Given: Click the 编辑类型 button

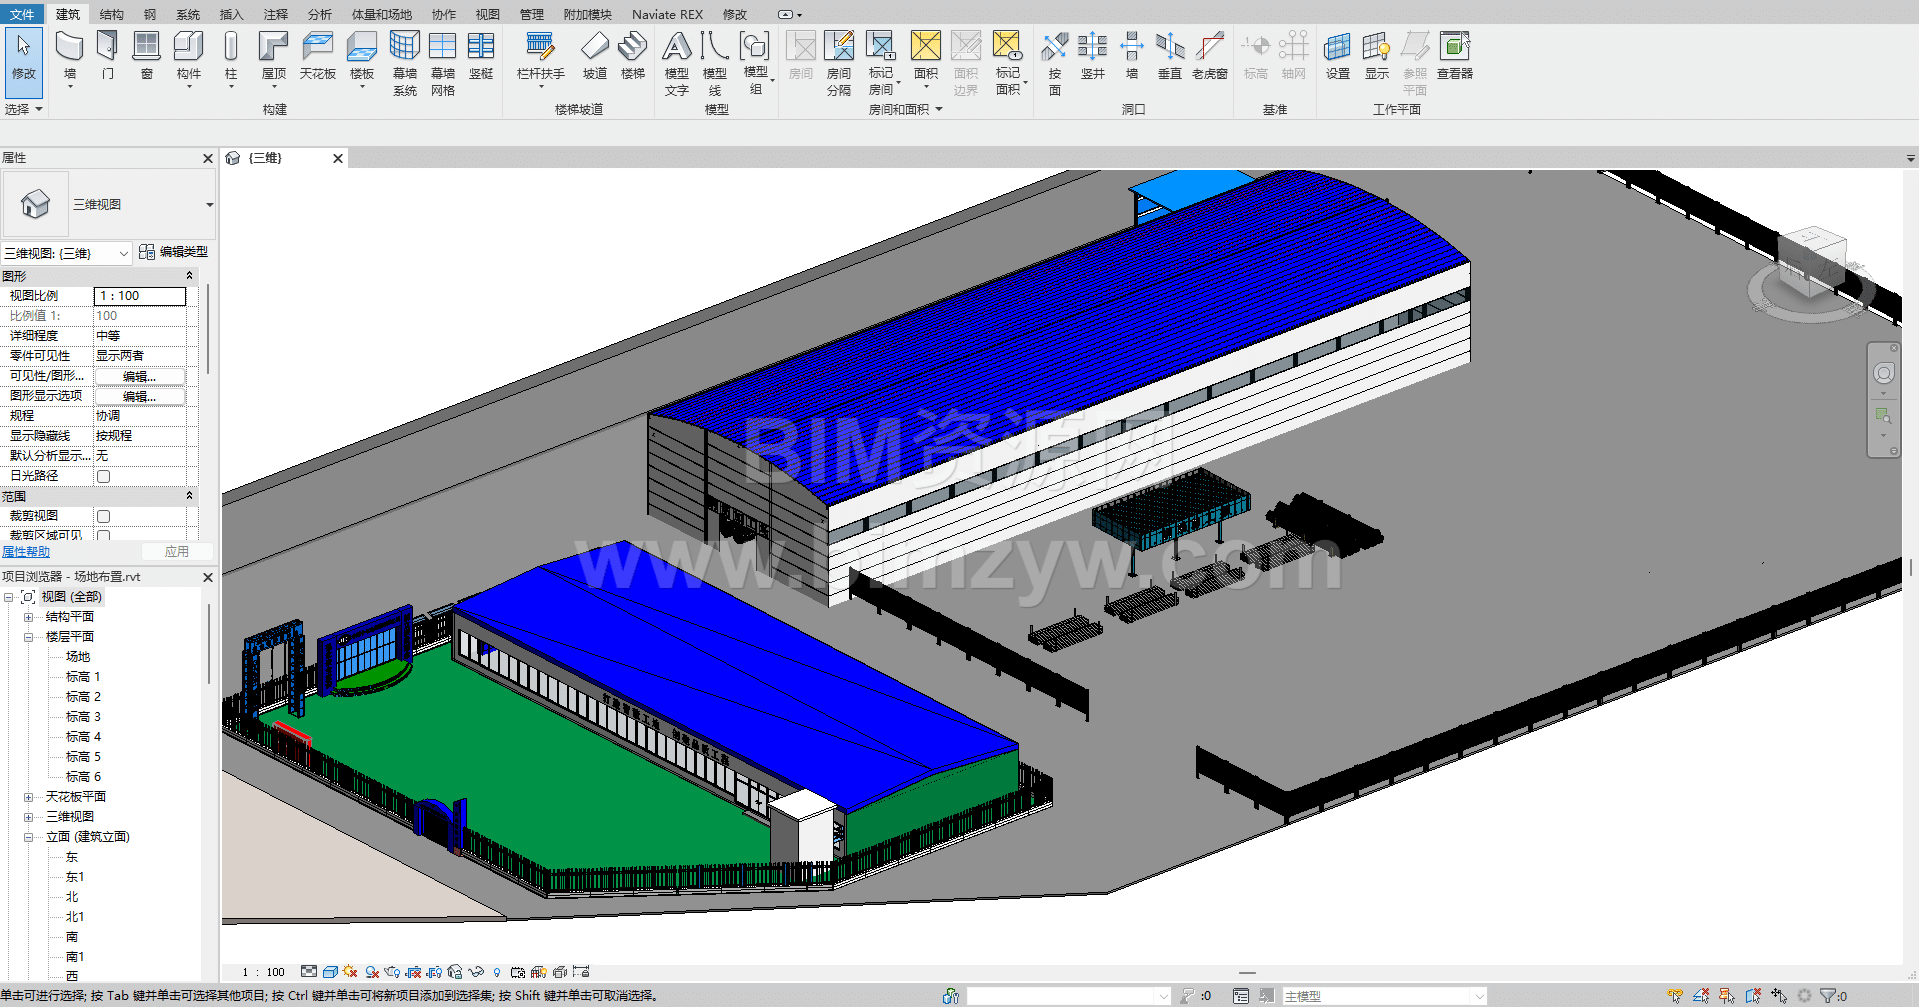Looking at the screenshot, I should [x=174, y=252].
